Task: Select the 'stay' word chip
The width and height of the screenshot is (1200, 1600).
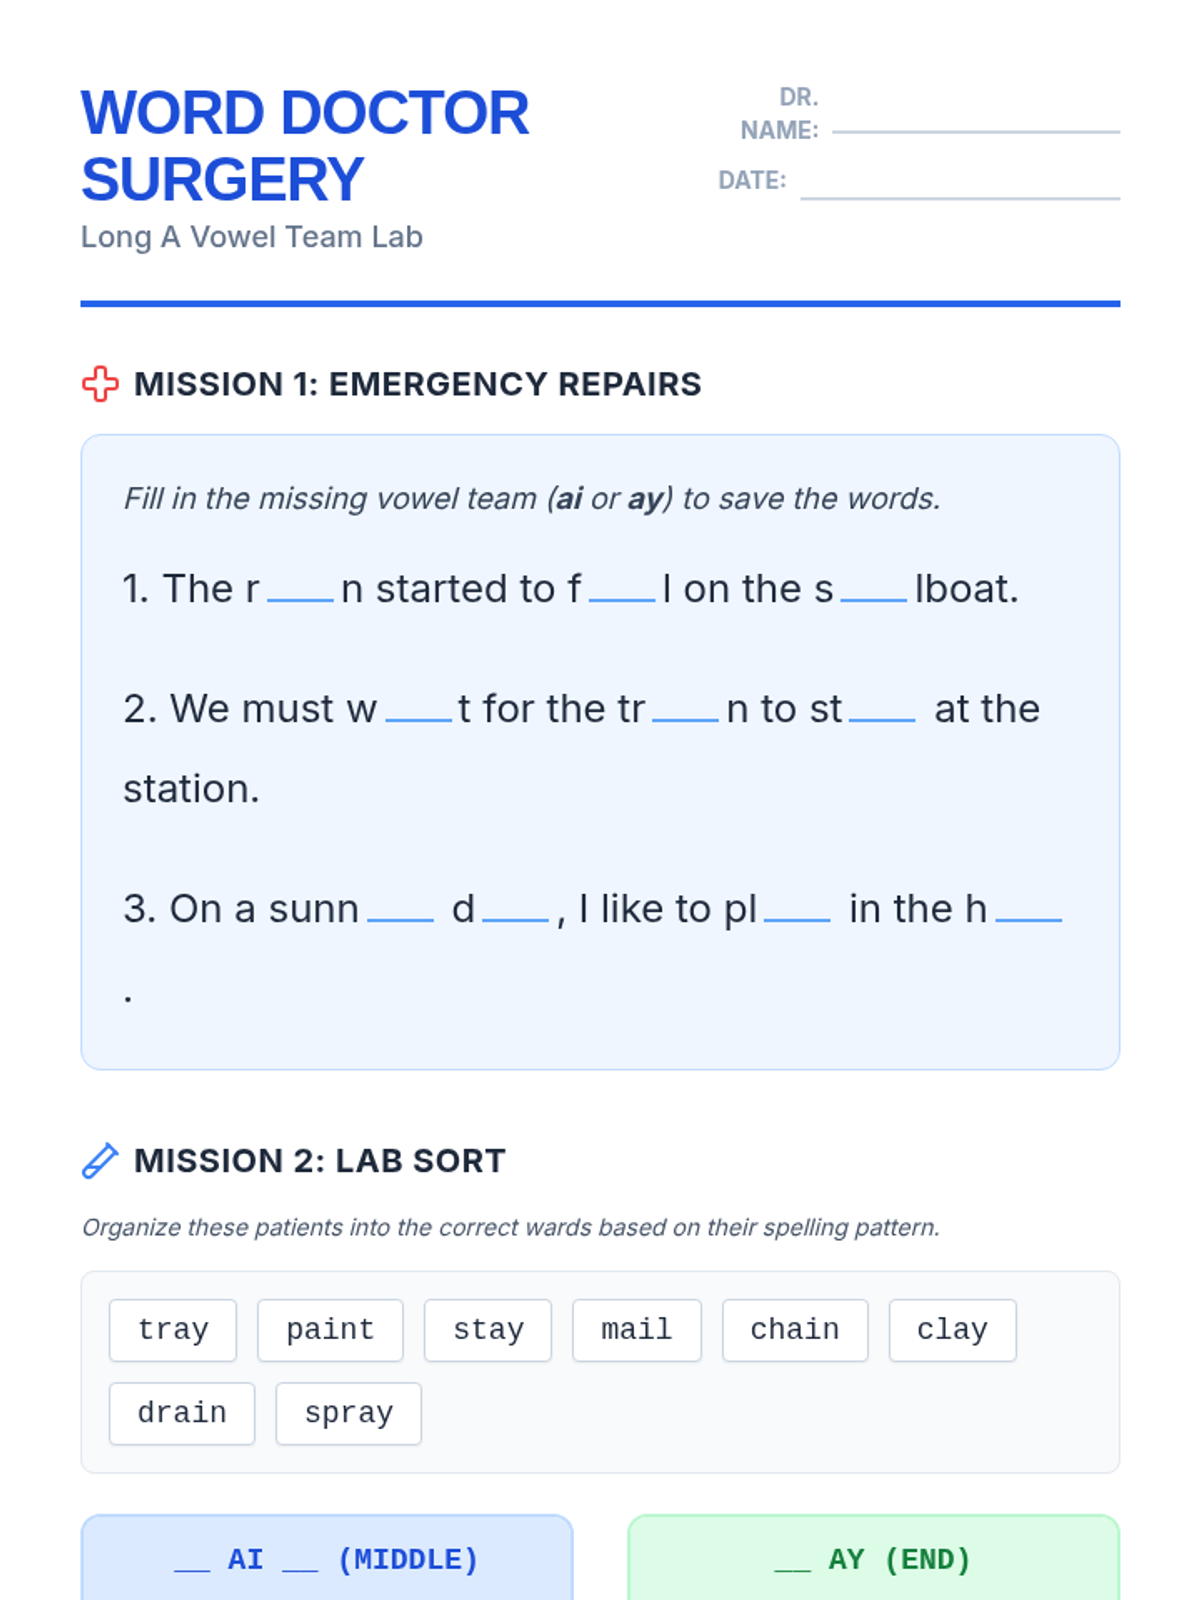Action: pyautogui.click(x=488, y=1330)
